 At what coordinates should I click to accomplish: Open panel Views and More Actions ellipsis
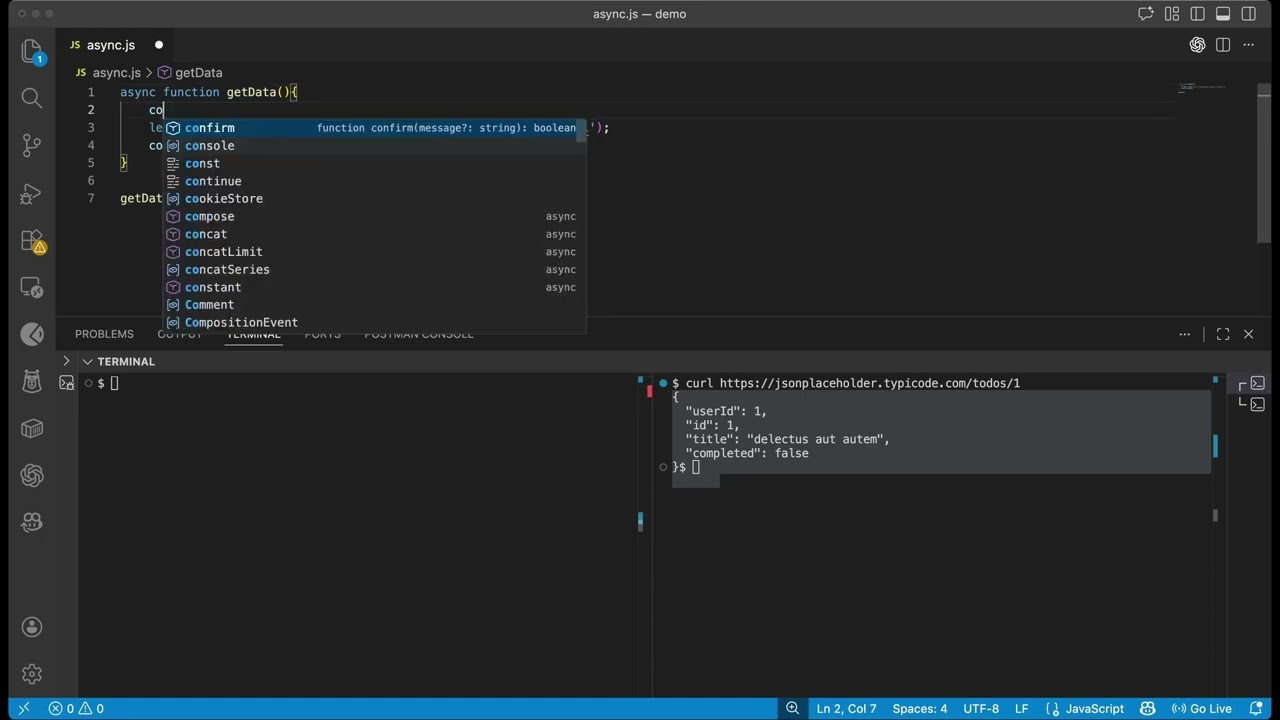tap(1185, 334)
